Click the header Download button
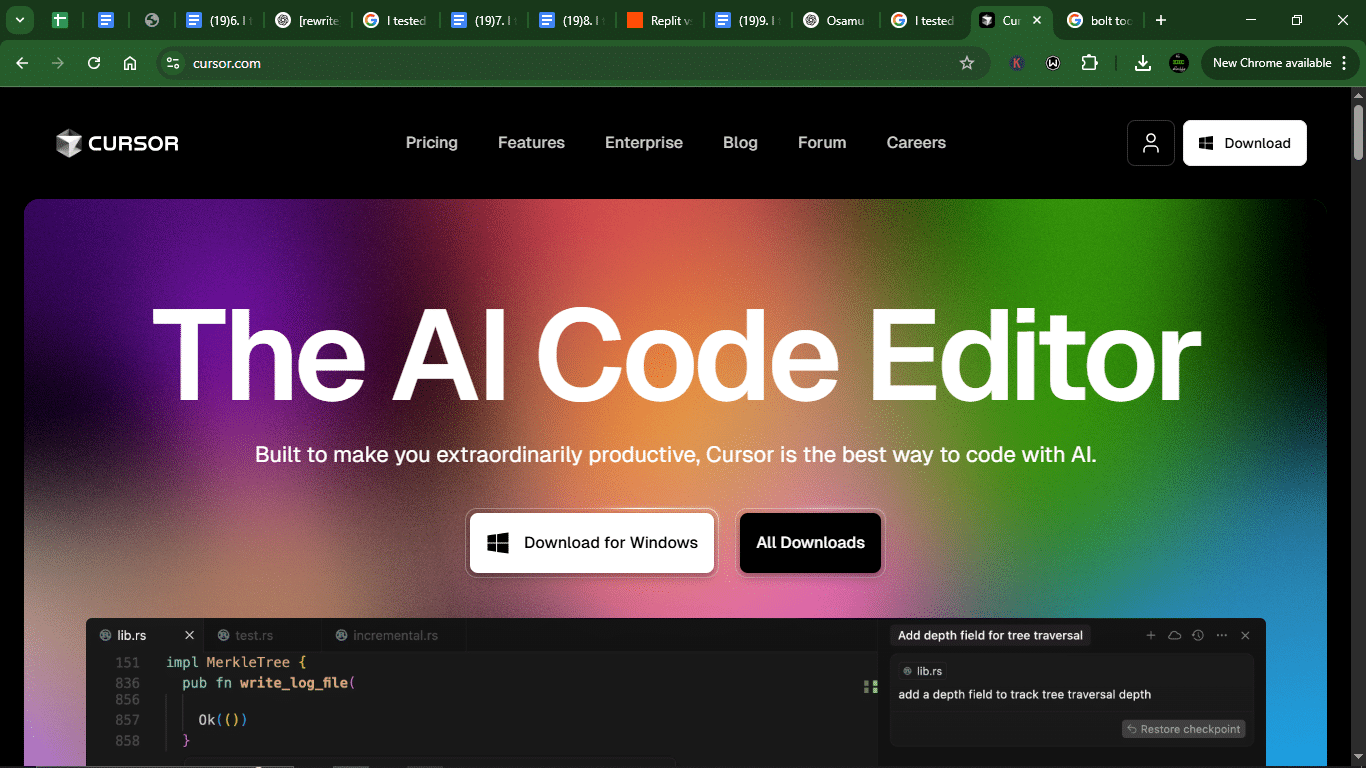 pos(1245,143)
